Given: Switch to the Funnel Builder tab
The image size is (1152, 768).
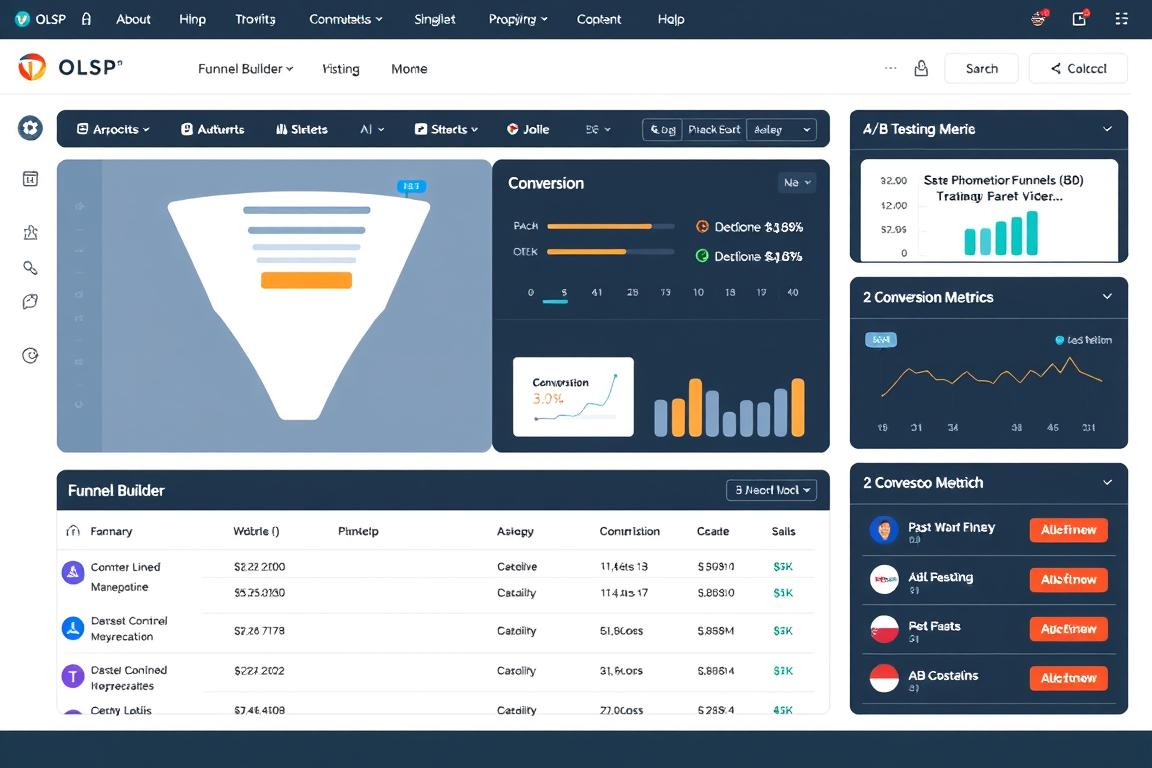Looking at the screenshot, I should (x=244, y=68).
